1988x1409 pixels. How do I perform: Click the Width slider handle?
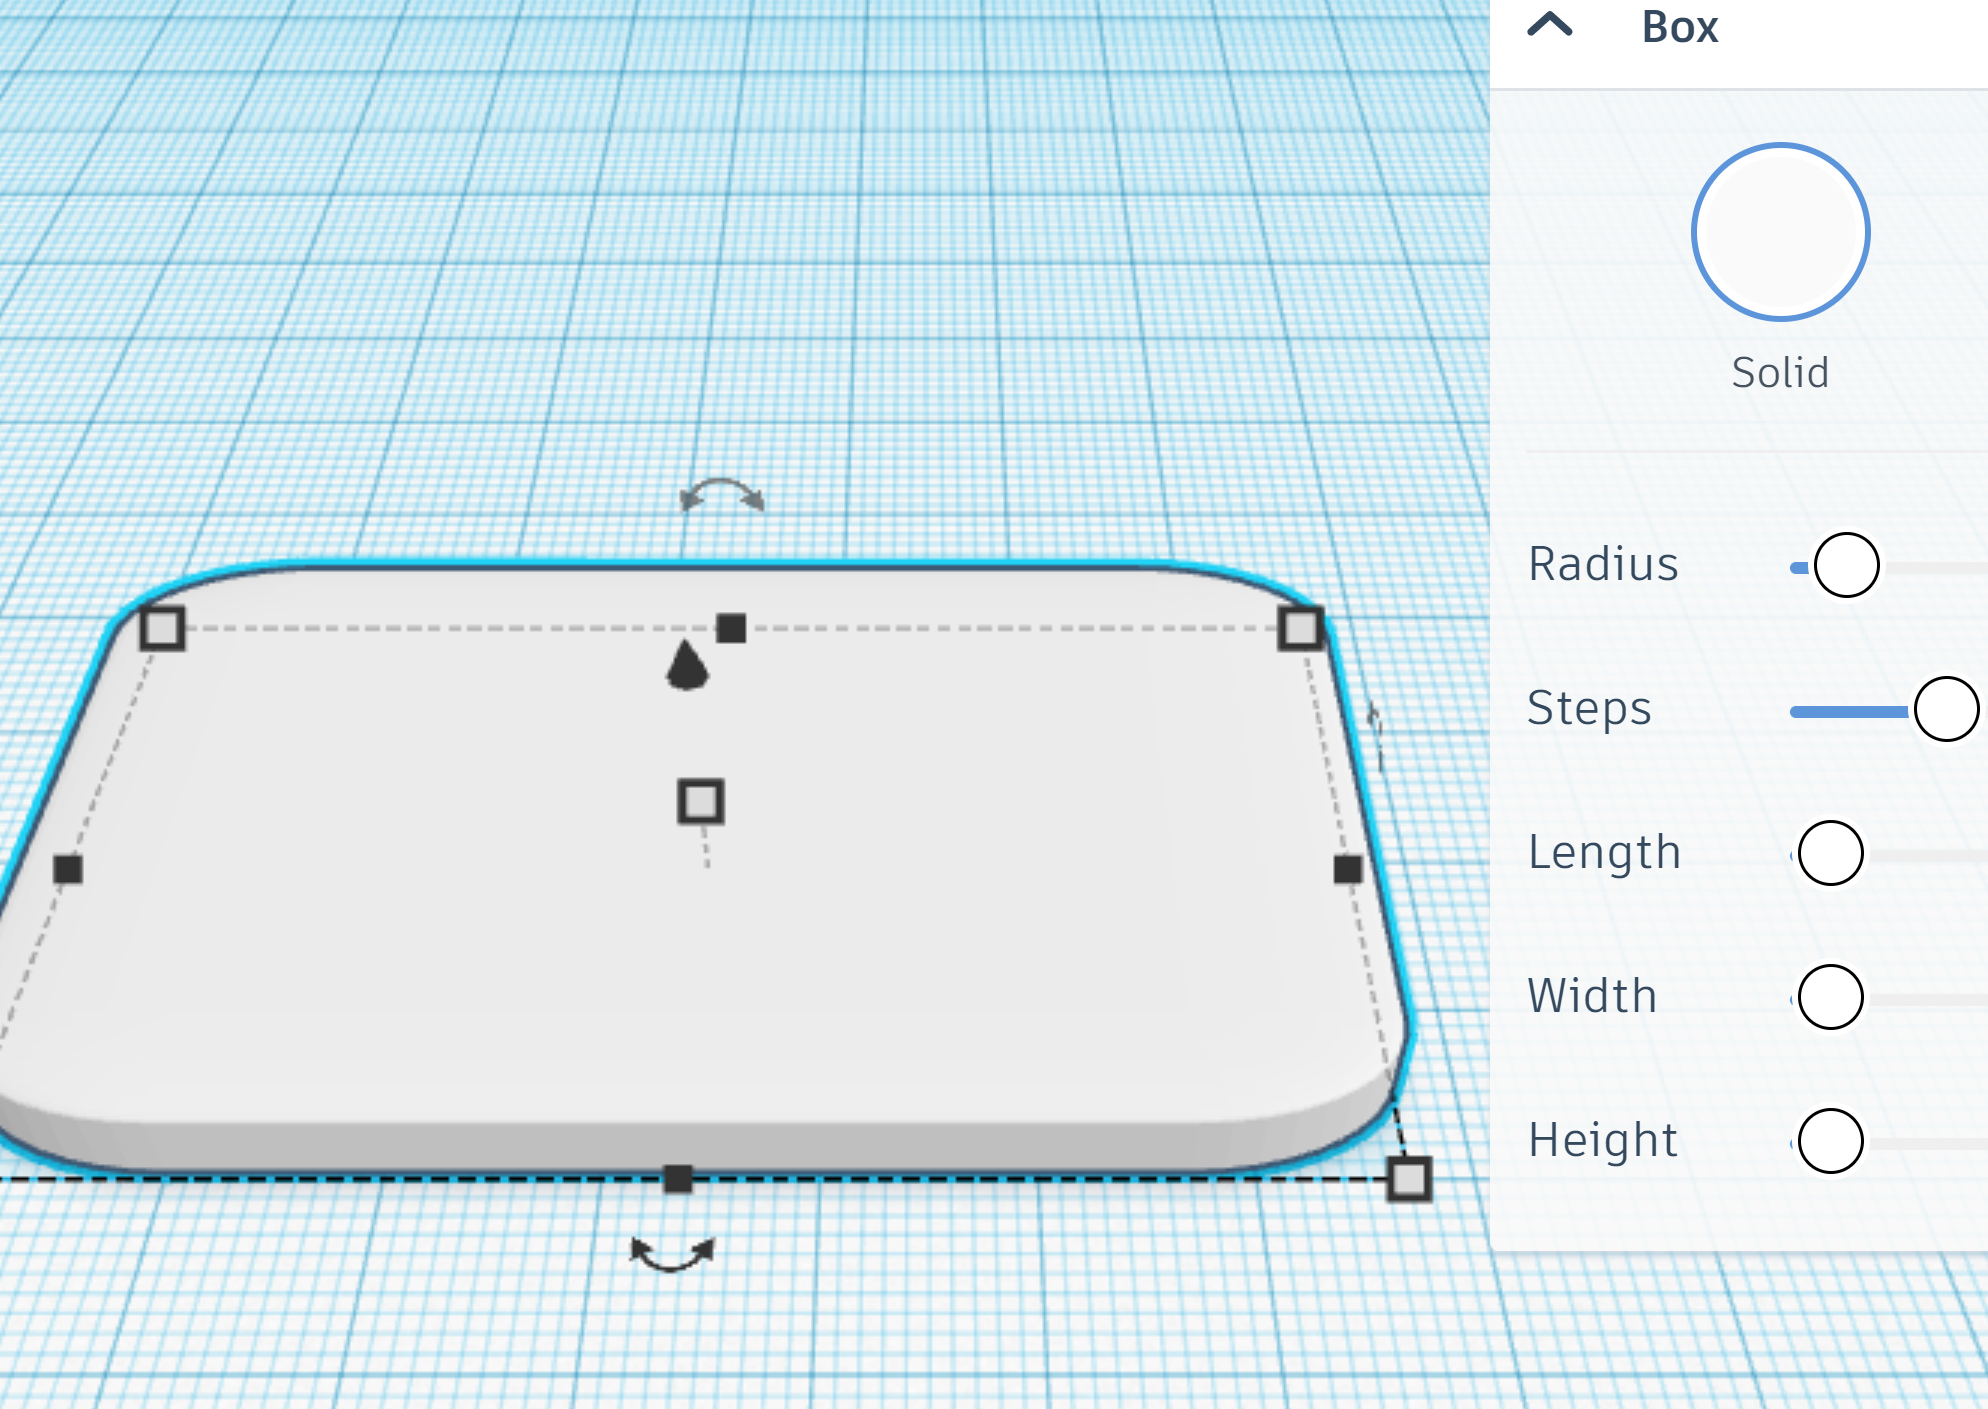point(1830,996)
